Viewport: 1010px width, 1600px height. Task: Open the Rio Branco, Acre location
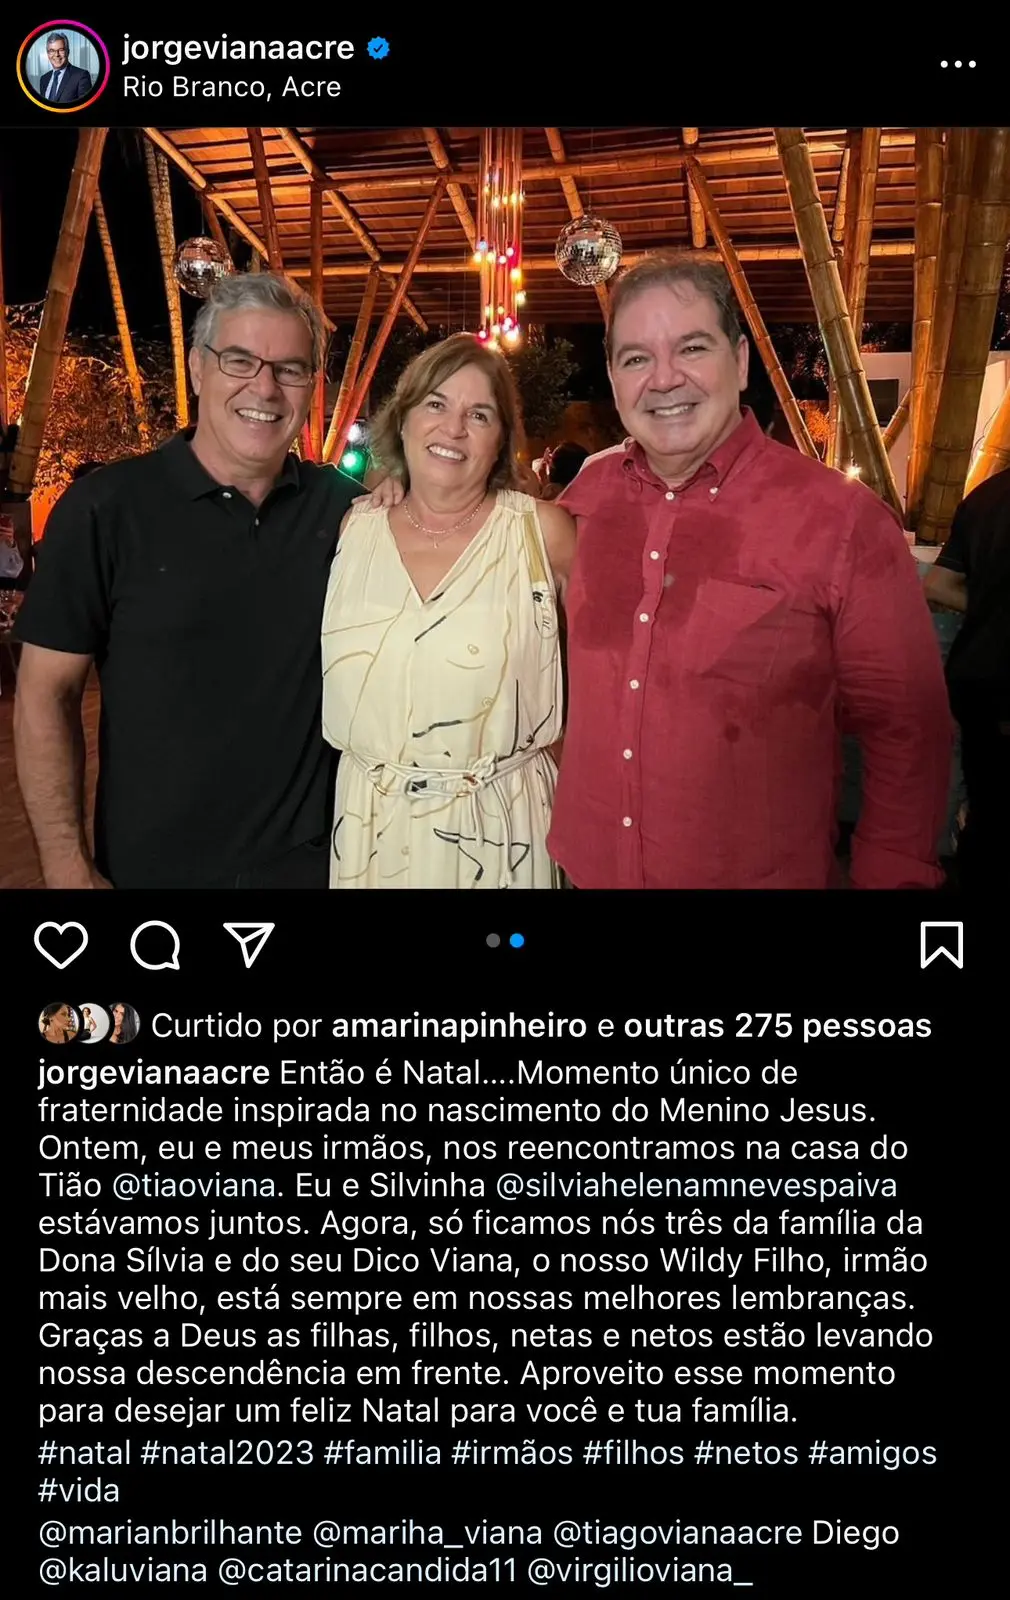232,88
